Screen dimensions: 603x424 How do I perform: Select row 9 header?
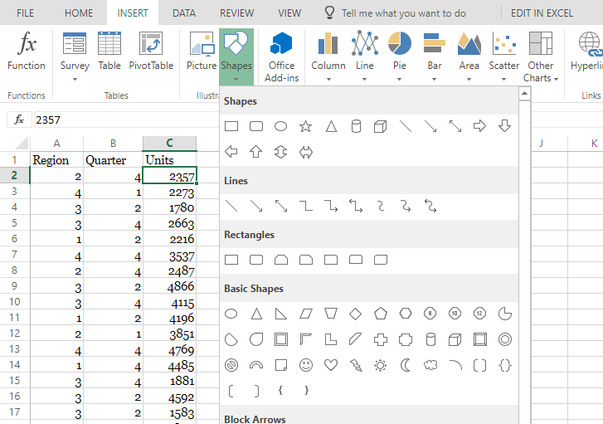[x=14, y=286]
